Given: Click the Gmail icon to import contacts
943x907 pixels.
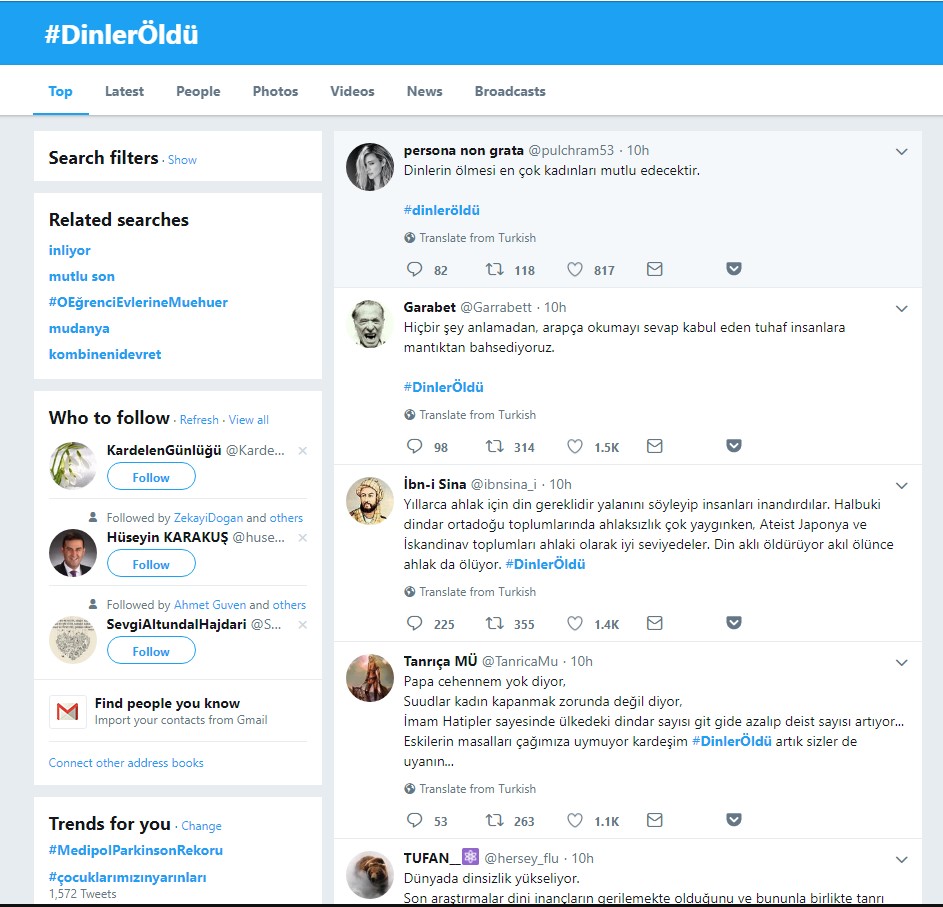Looking at the screenshot, I should coord(67,712).
